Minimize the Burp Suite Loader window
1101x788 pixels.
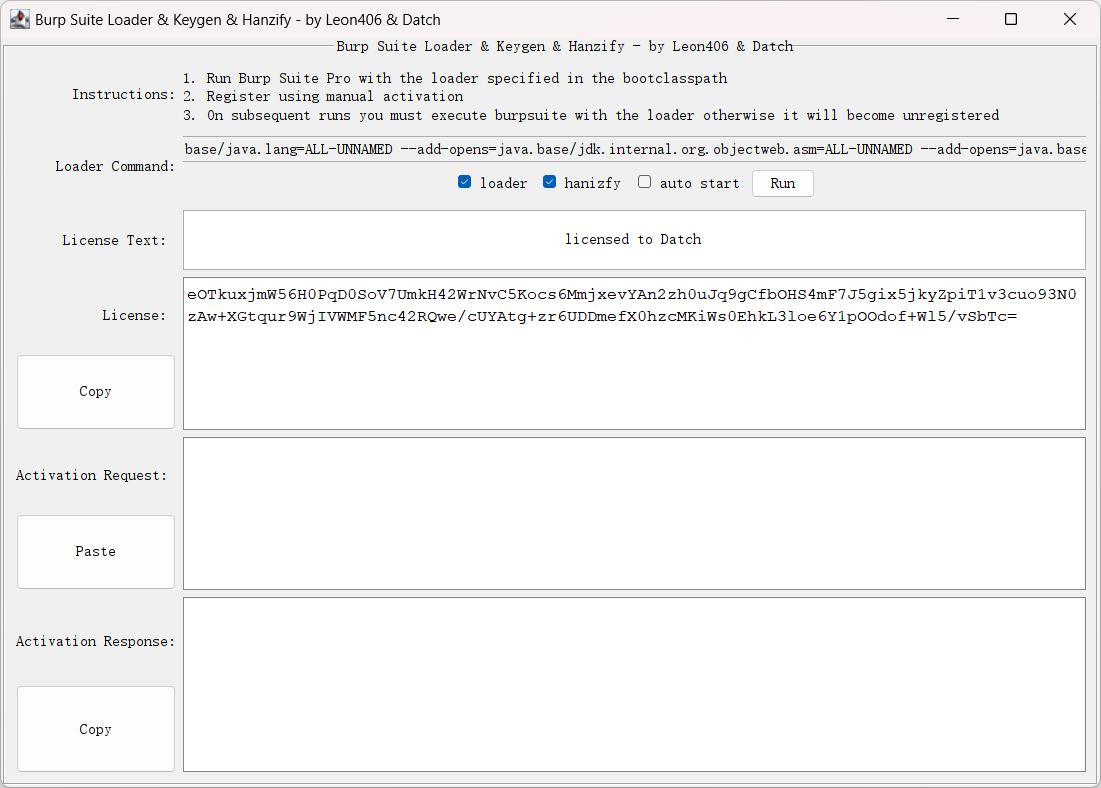pos(953,19)
